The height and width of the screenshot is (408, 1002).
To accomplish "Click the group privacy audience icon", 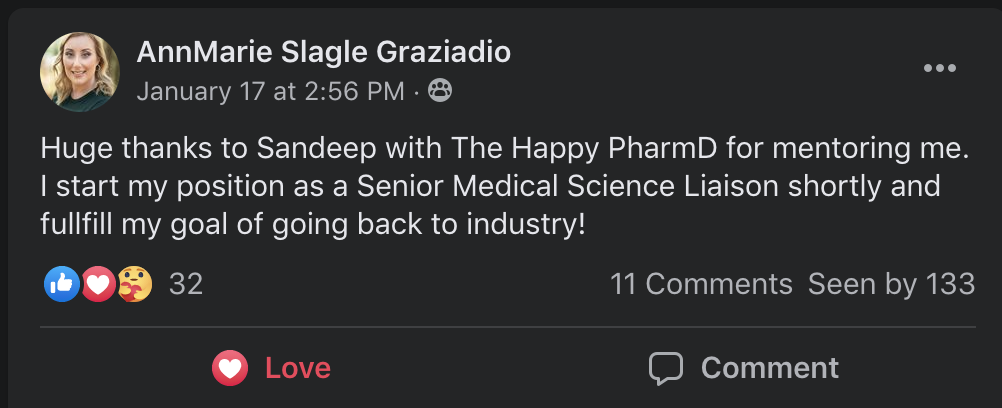I will pos(439,92).
